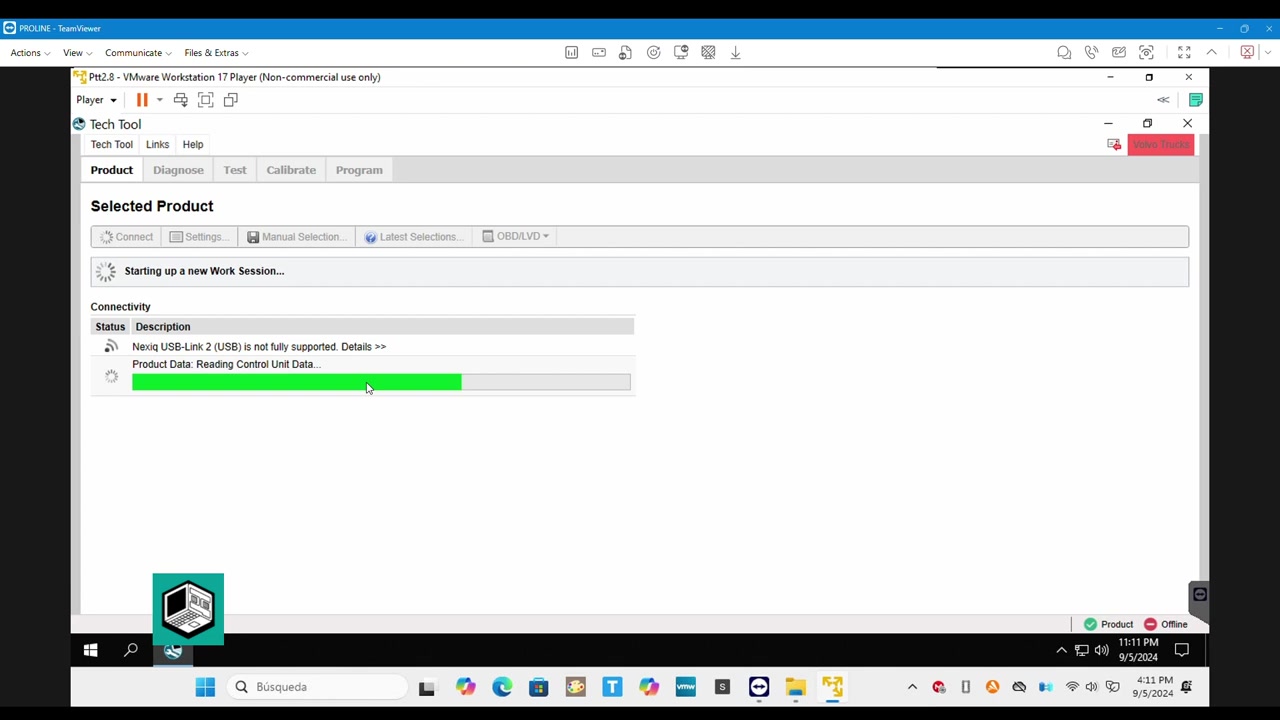1280x720 pixels.
Task: Click in the Búsqueda search box
Action: 319,687
